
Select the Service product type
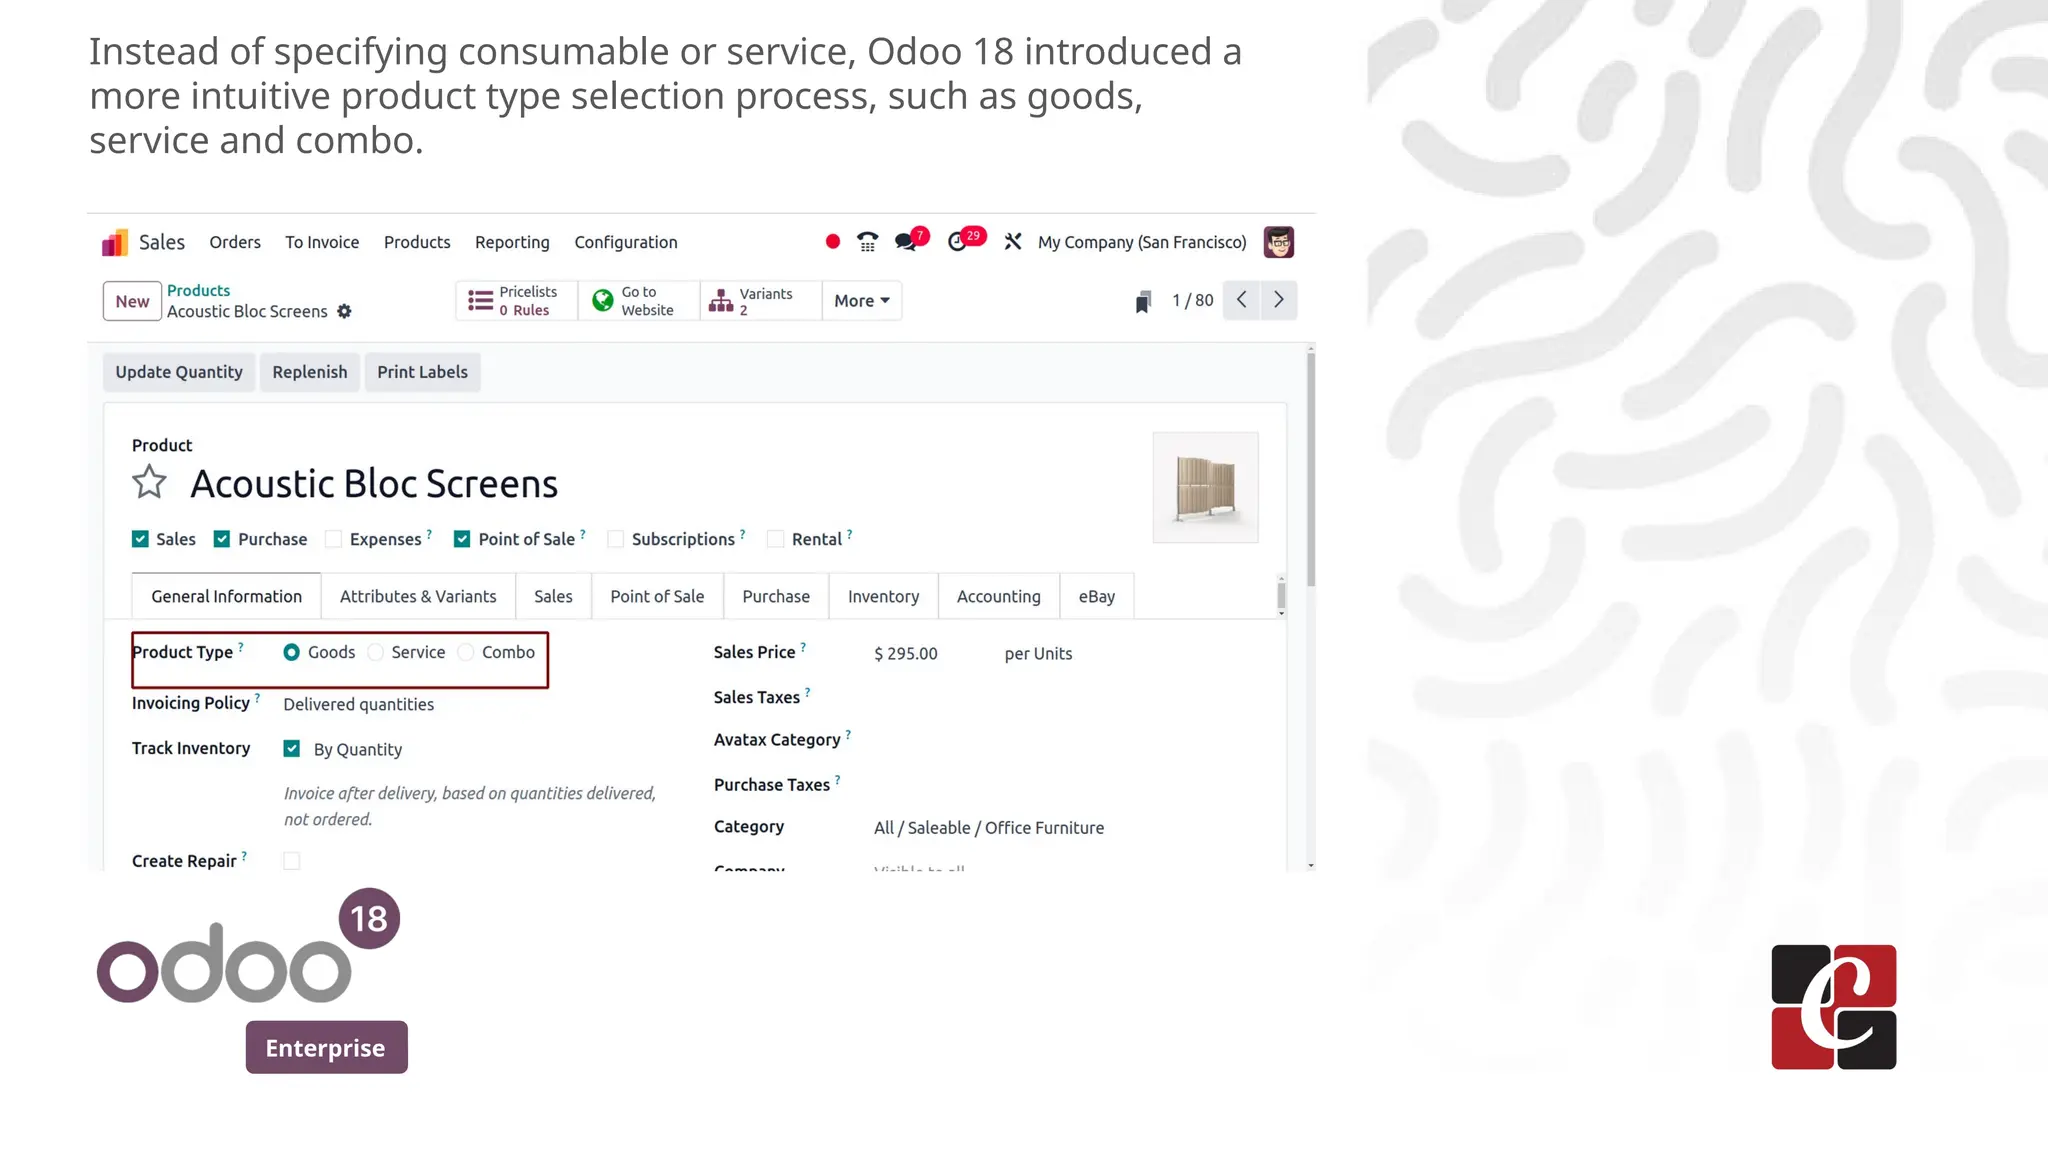click(x=376, y=652)
